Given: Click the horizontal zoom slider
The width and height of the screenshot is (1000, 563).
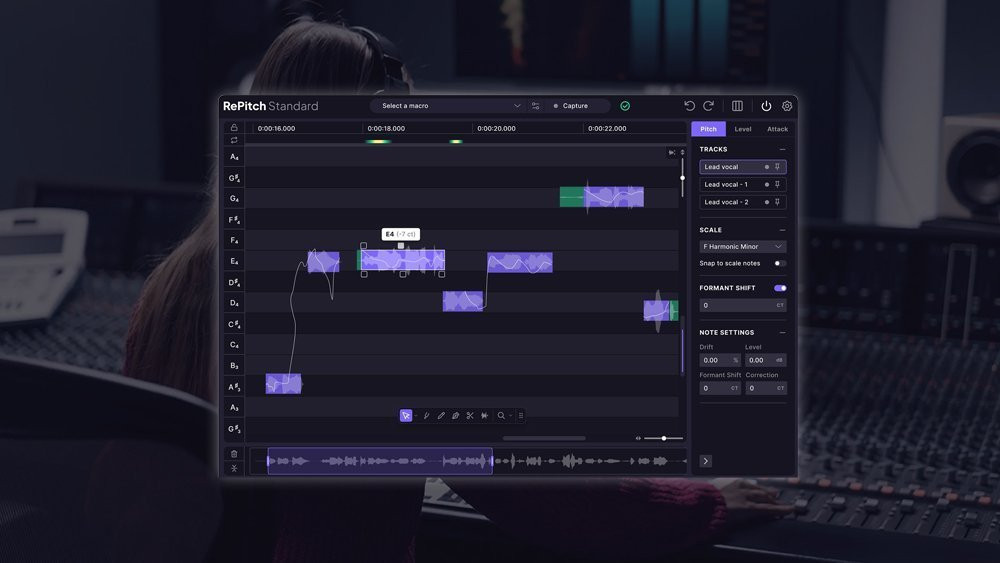Looking at the screenshot, I should (664, 438).
